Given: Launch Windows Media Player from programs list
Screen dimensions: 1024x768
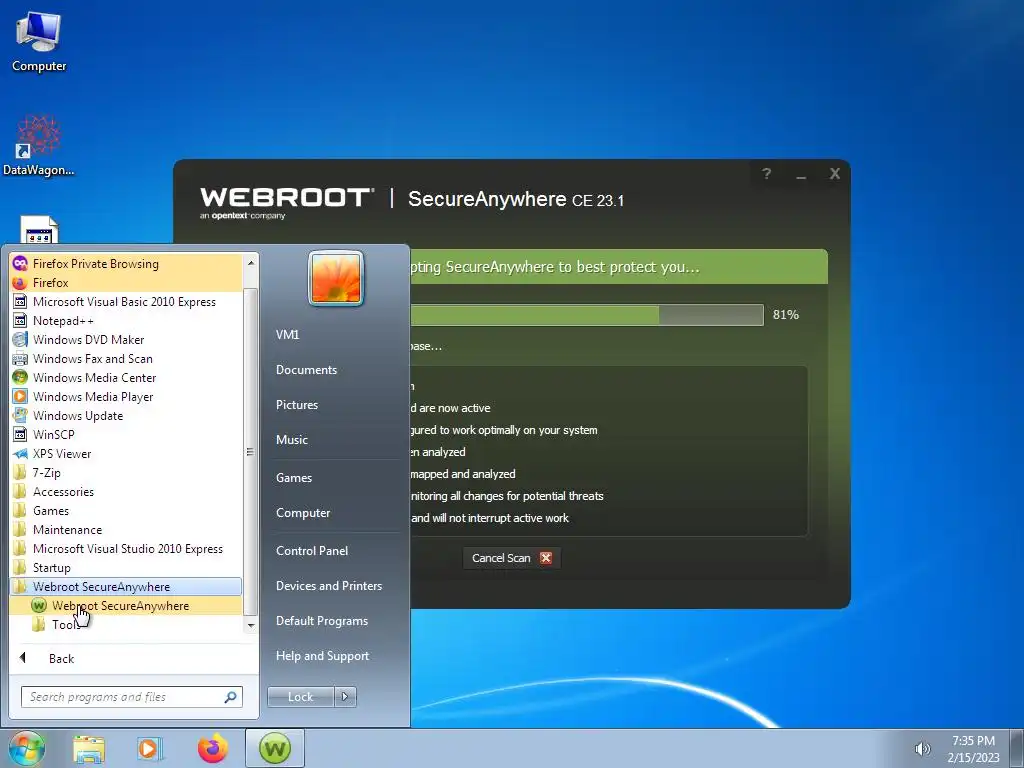Looking at the screenshot, I should [x=125, y=396].
